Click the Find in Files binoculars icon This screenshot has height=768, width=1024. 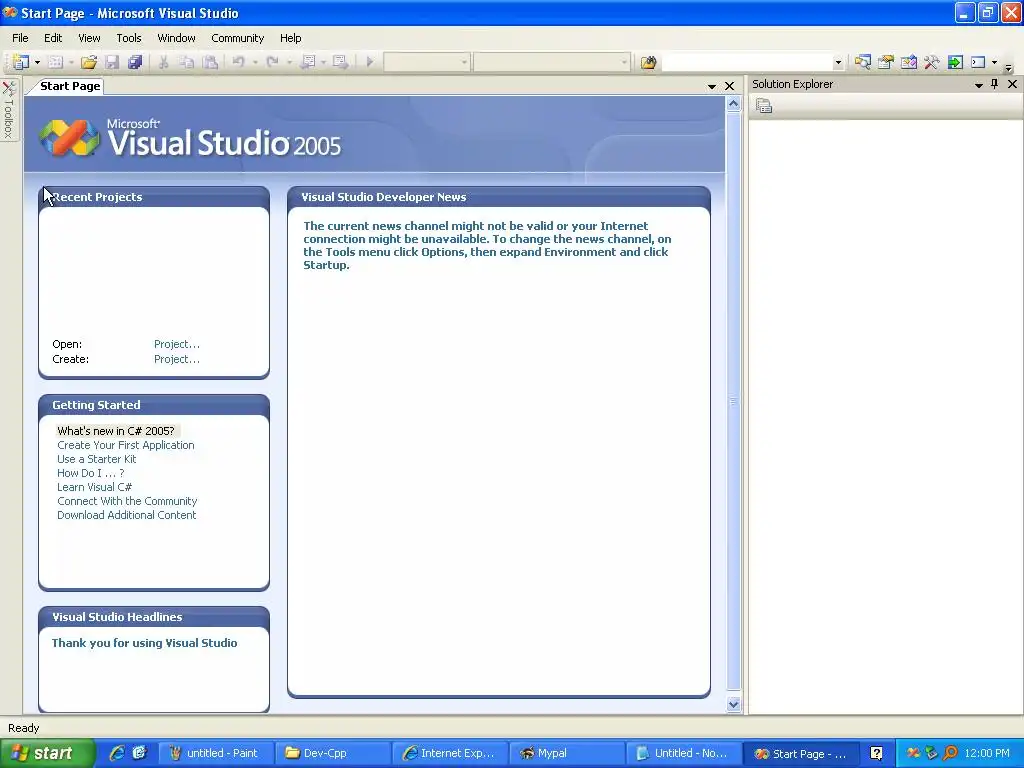[x=648, y=62]
